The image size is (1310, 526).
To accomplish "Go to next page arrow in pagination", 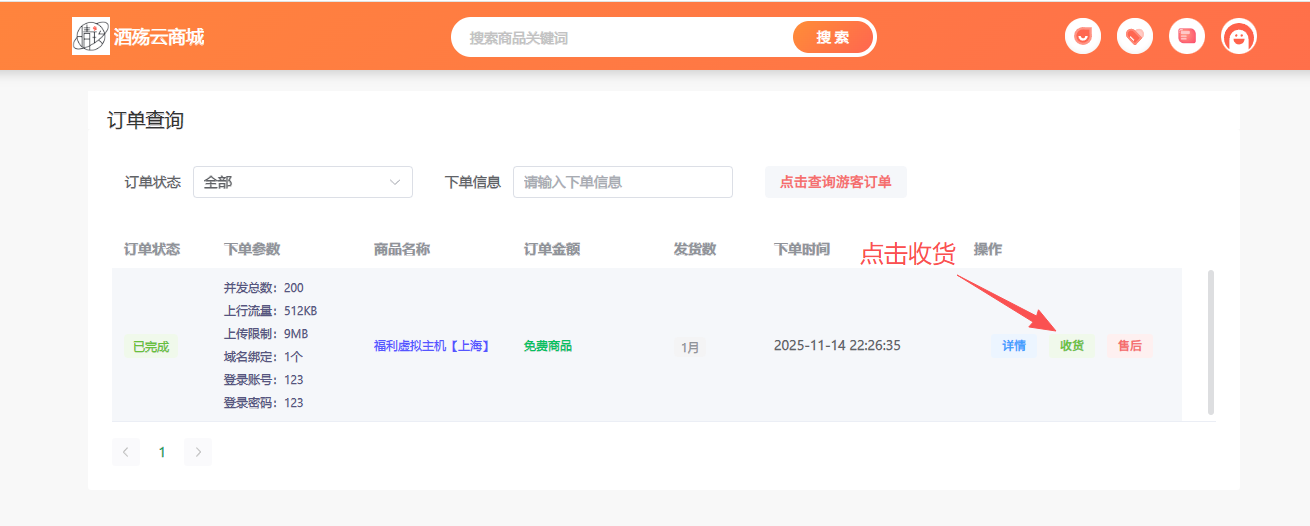I will [198, 452].
